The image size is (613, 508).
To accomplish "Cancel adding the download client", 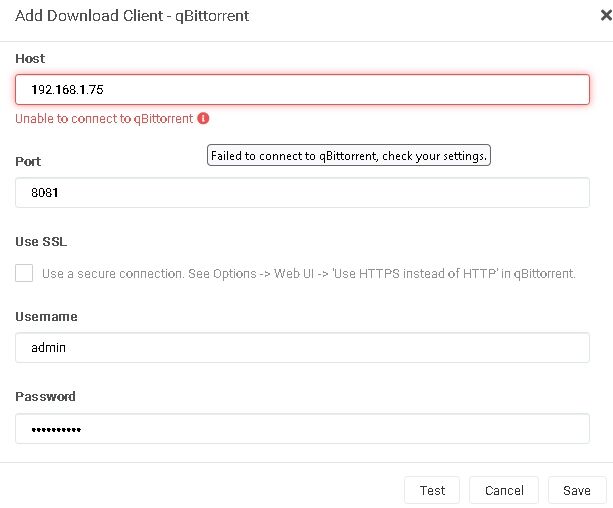I will tap(504, 490).
